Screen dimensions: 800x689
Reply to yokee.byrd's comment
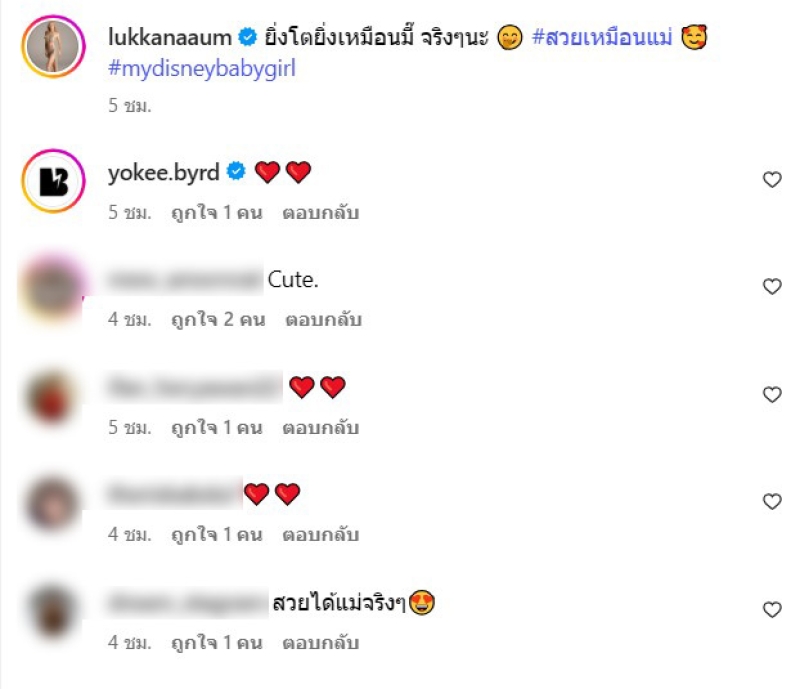[321, 212]
